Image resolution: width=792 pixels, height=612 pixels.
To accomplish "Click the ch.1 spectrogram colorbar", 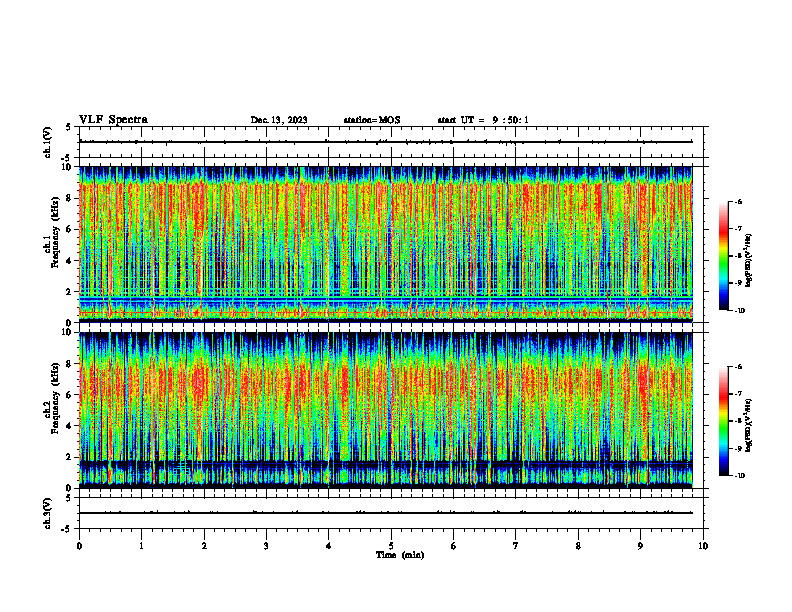I will coord(723,256).
